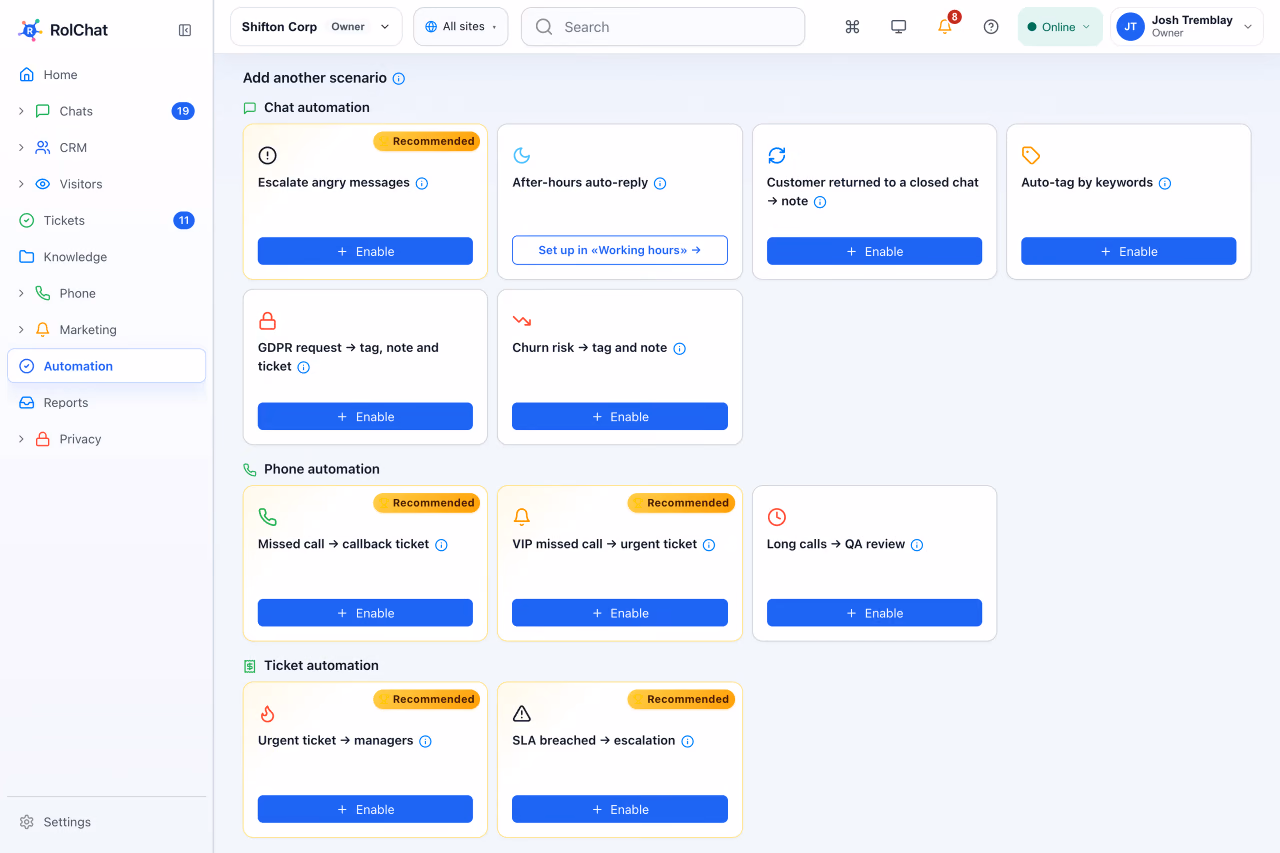Show info for After-hours auto-reply

pos(660,183)
